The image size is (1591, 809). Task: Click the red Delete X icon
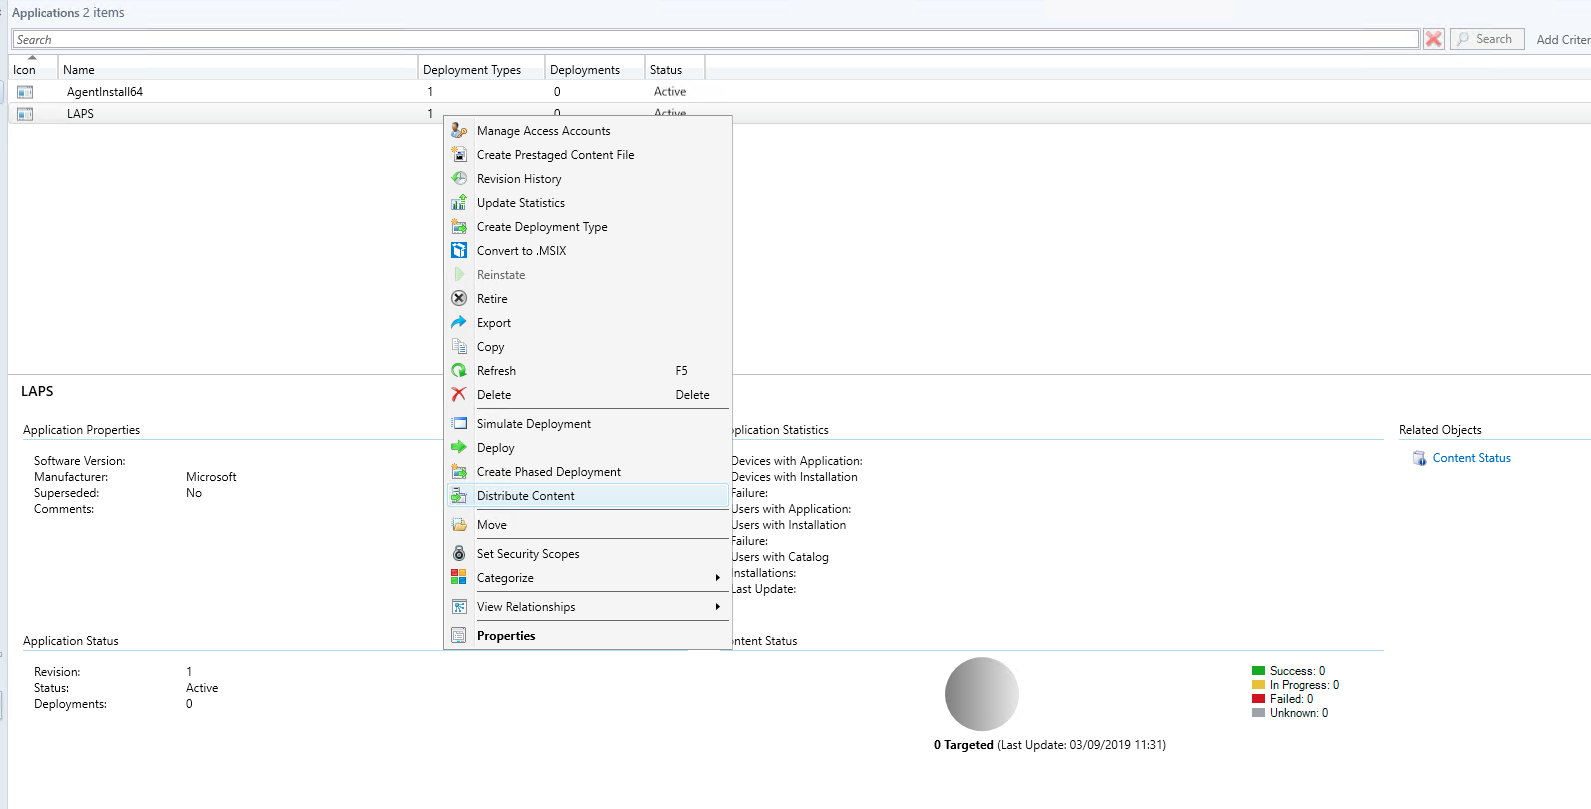459,395
